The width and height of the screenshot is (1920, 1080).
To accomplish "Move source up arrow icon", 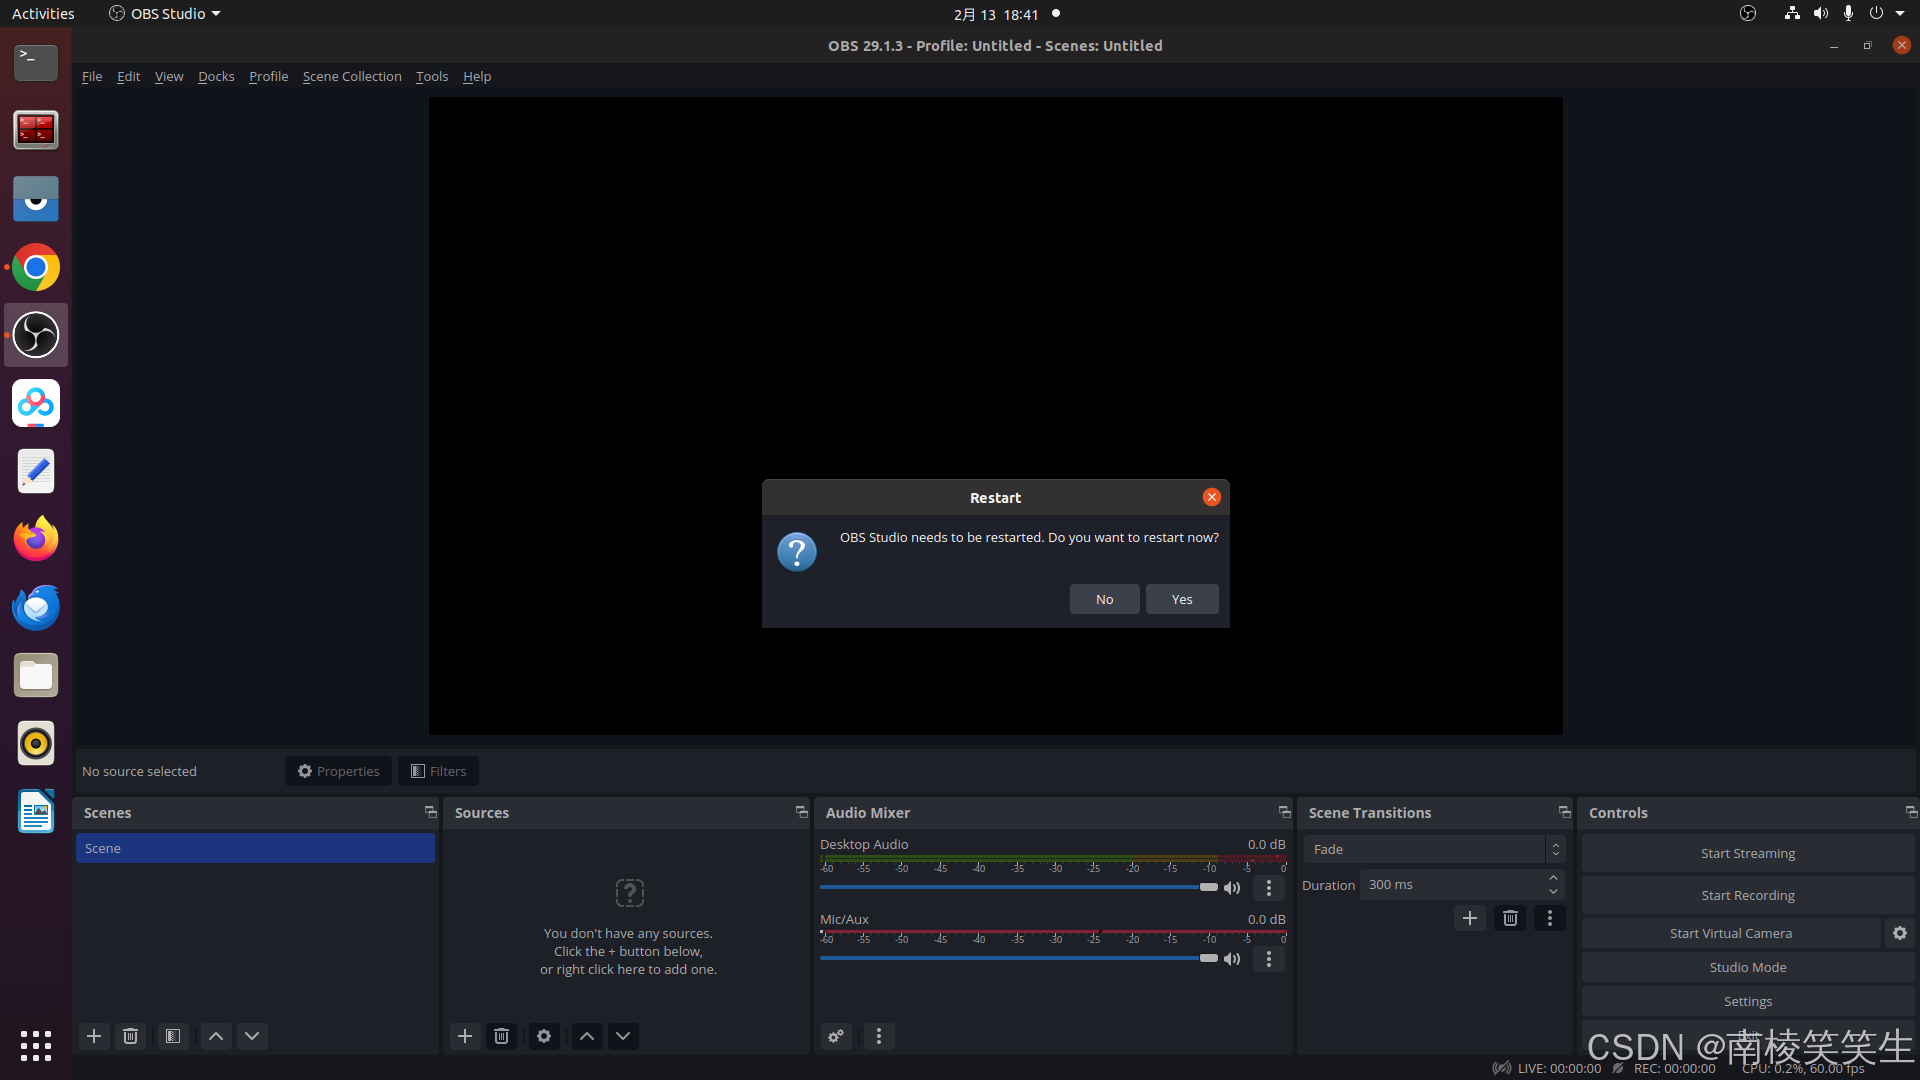I will (x=587, y=1036).
